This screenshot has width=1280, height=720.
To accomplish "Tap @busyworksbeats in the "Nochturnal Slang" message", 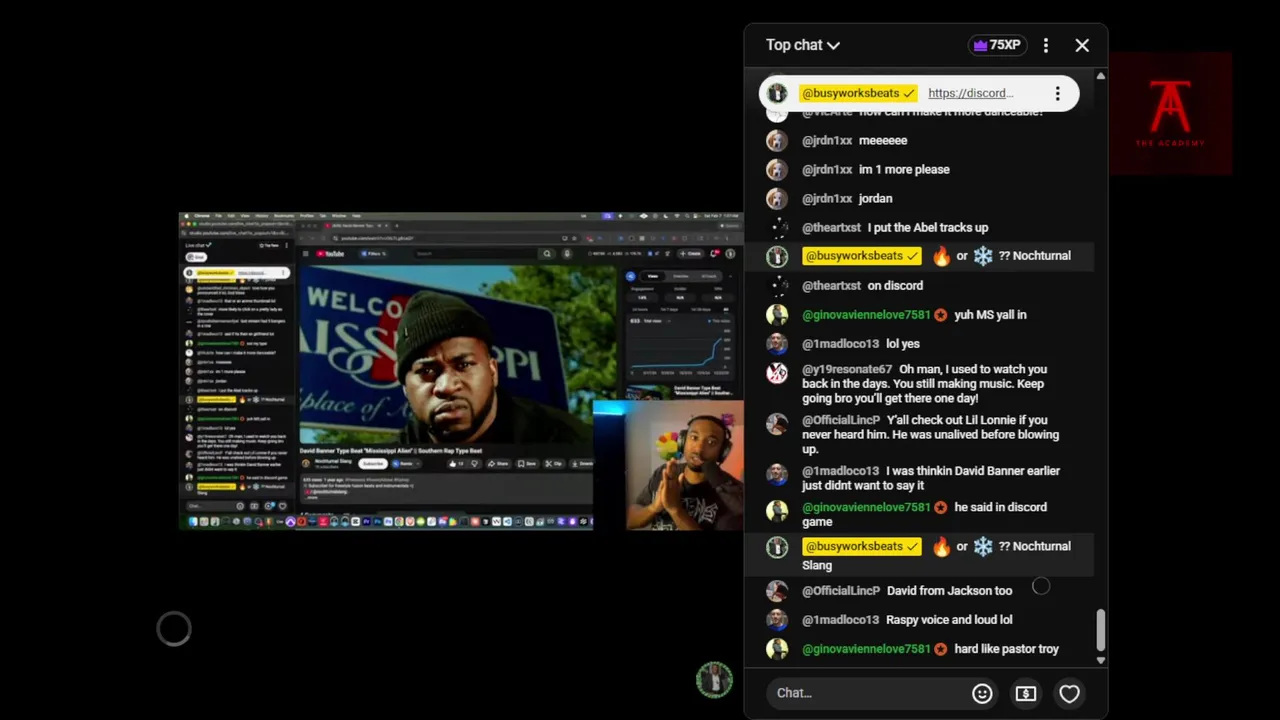I will click(861, 547).
